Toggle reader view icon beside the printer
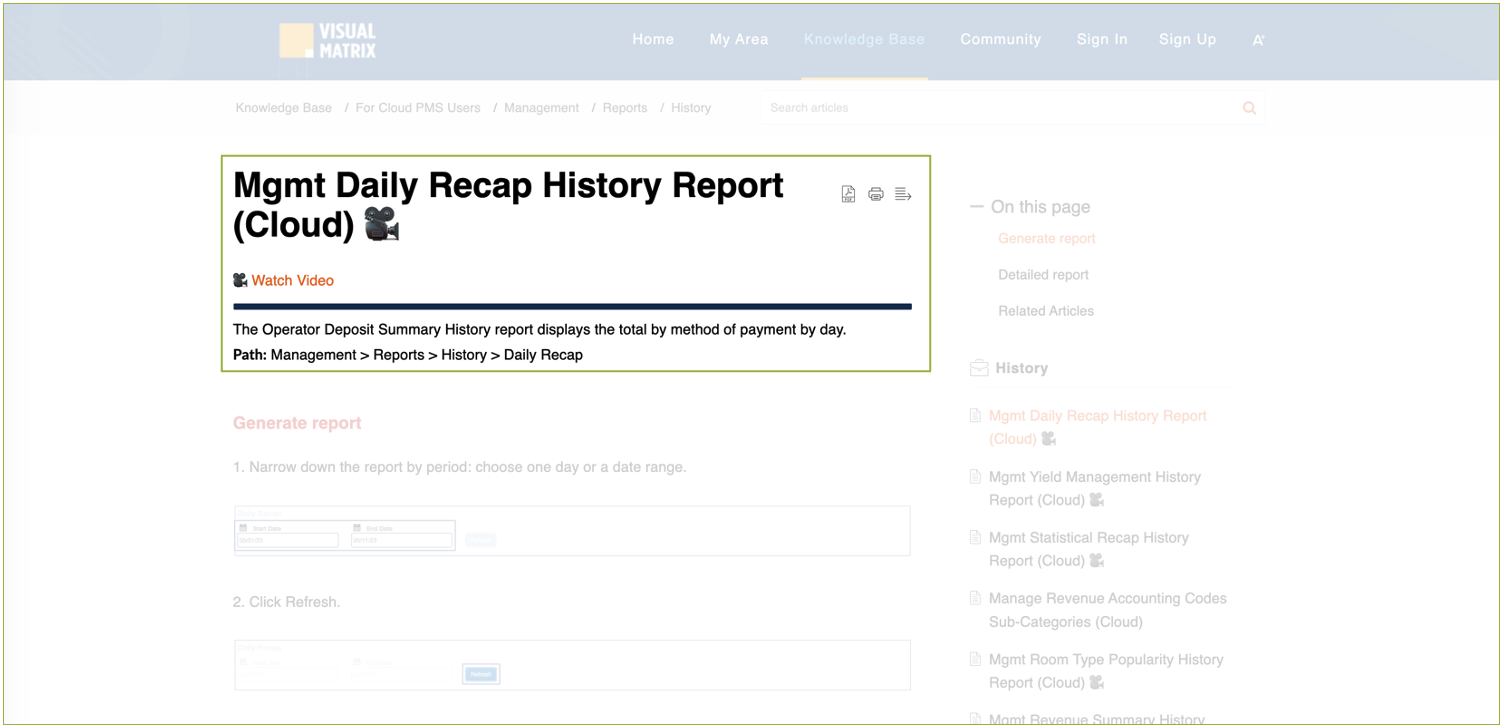 tap(903, 194)
